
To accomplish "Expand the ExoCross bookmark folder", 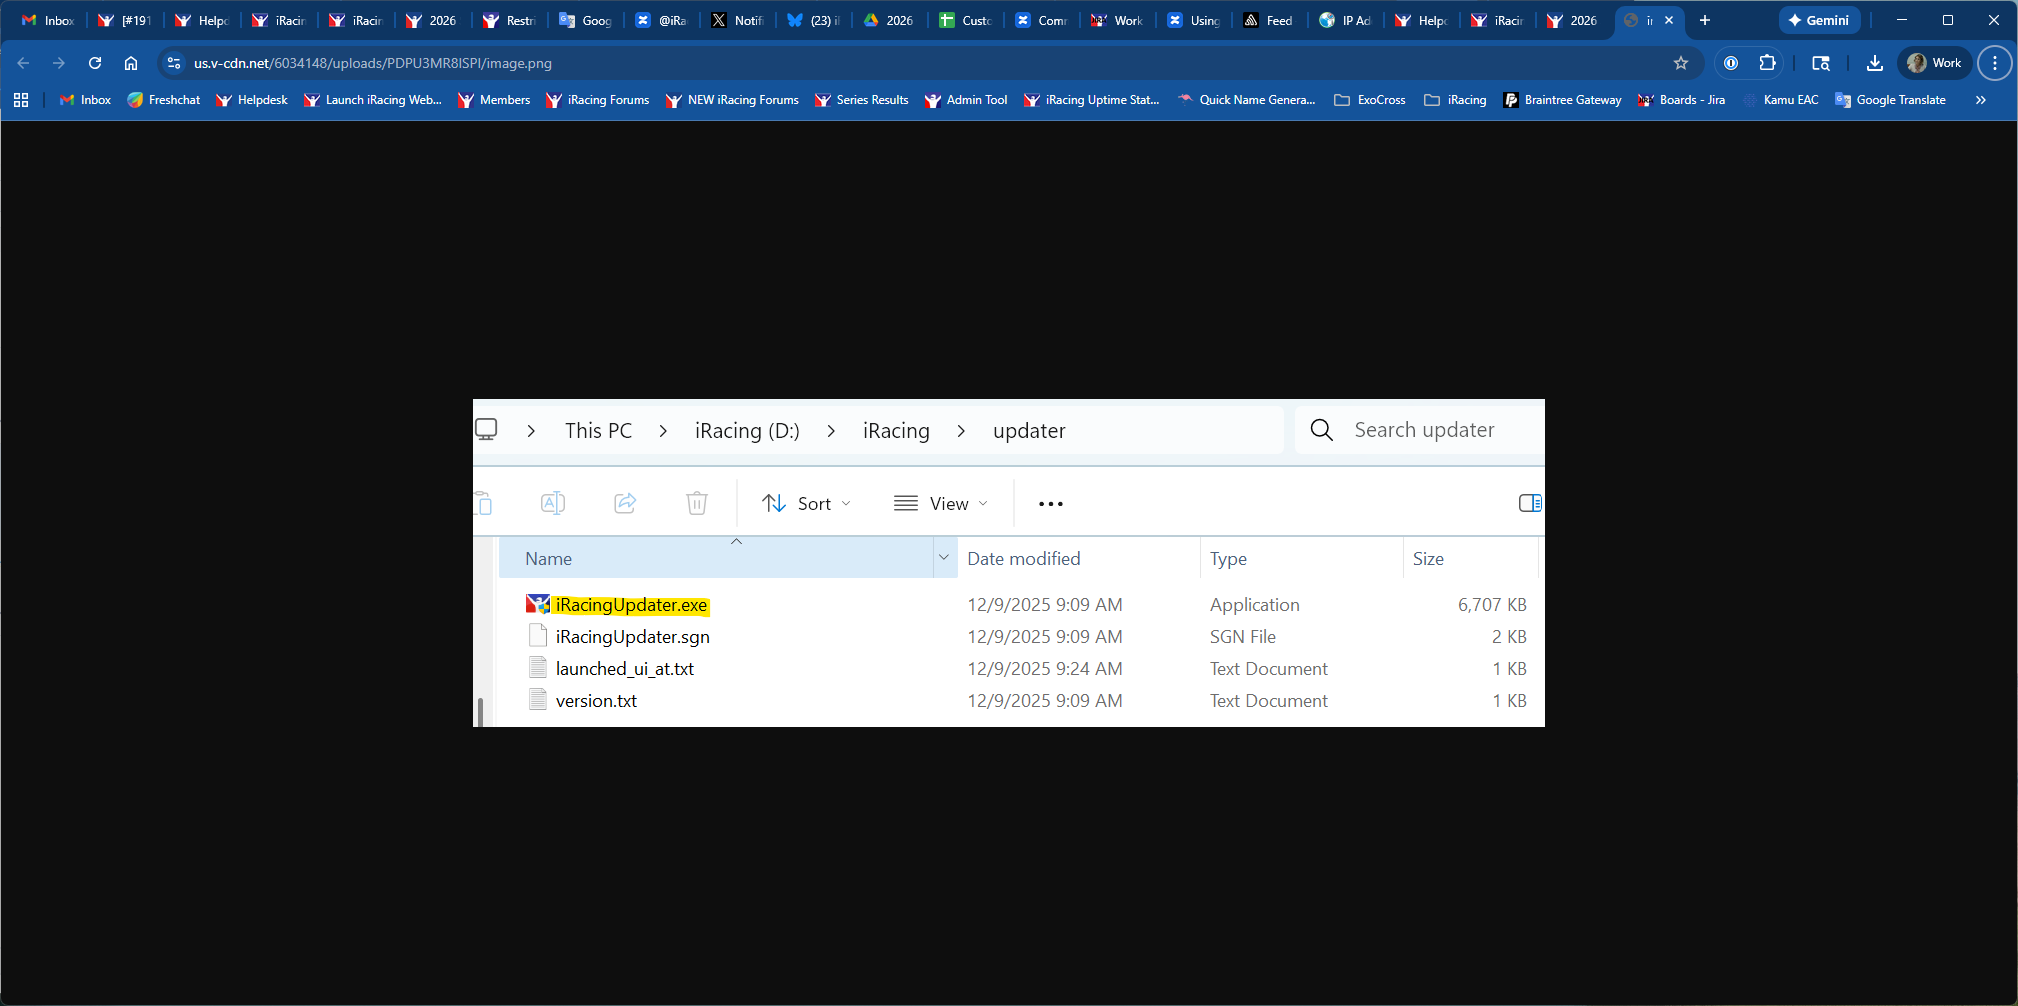I will tap(1370, 100).
